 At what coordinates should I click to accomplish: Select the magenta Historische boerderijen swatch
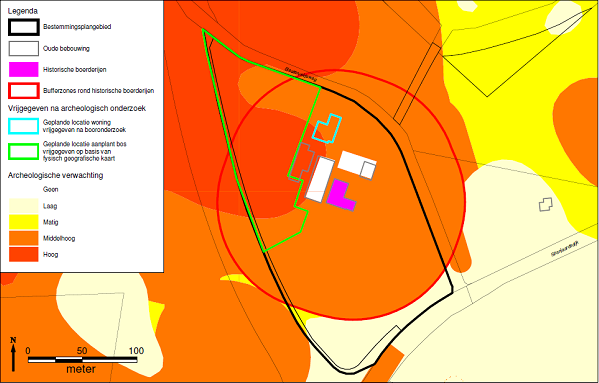(x=24, y=69)
